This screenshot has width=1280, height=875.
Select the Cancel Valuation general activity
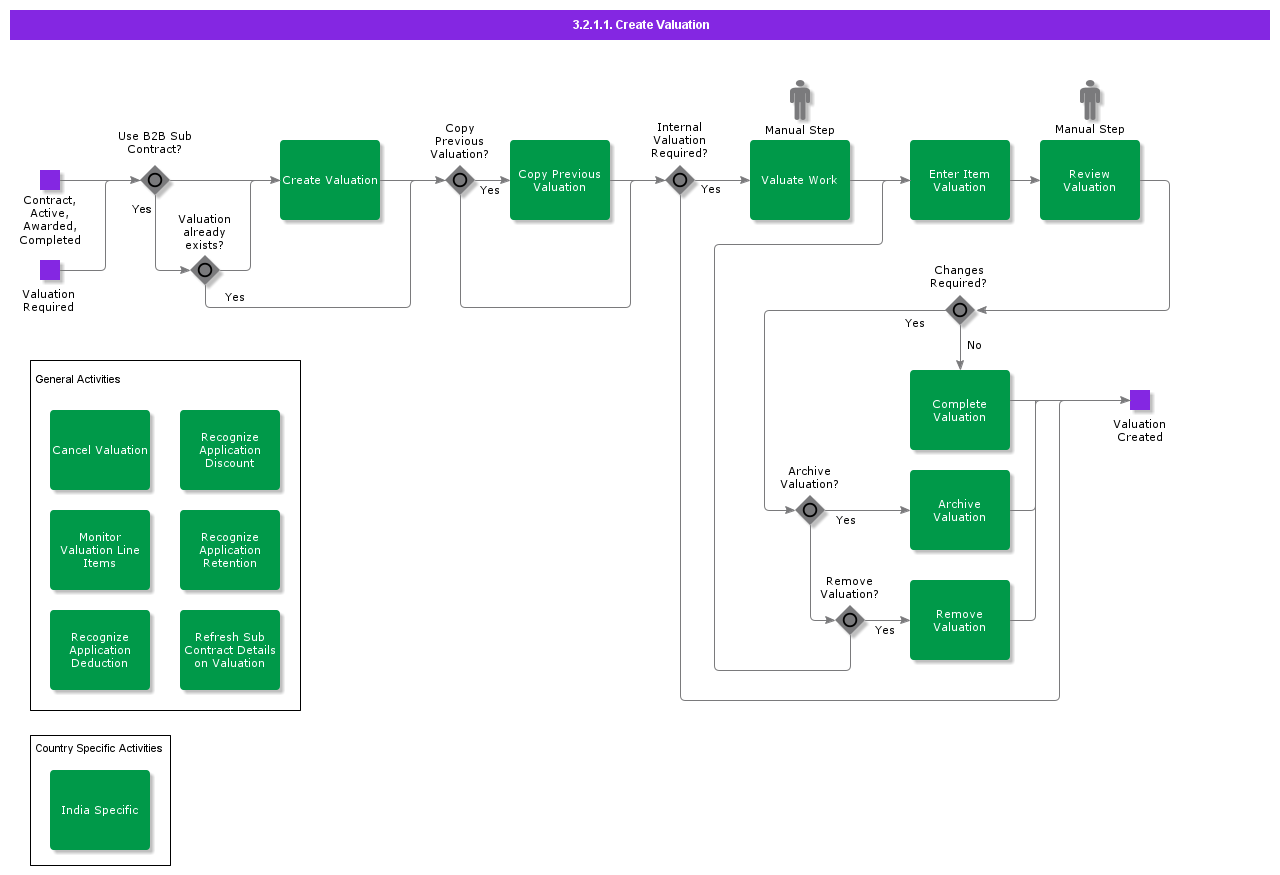(100, 450)
